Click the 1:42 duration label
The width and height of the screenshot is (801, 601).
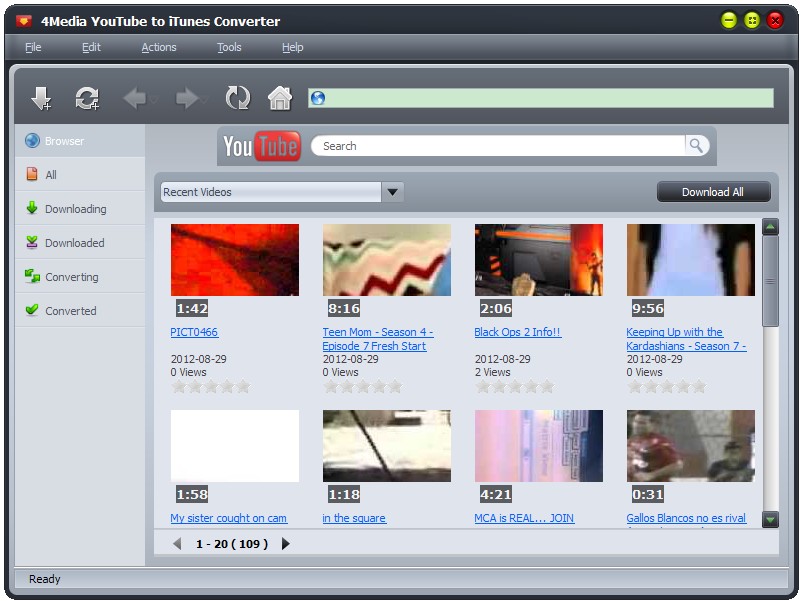[192, 308]
